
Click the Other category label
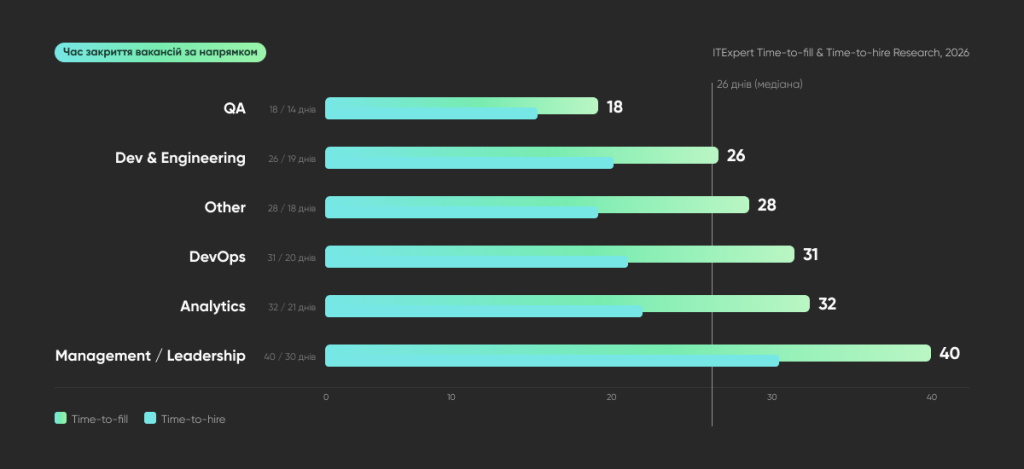(225, 207)
